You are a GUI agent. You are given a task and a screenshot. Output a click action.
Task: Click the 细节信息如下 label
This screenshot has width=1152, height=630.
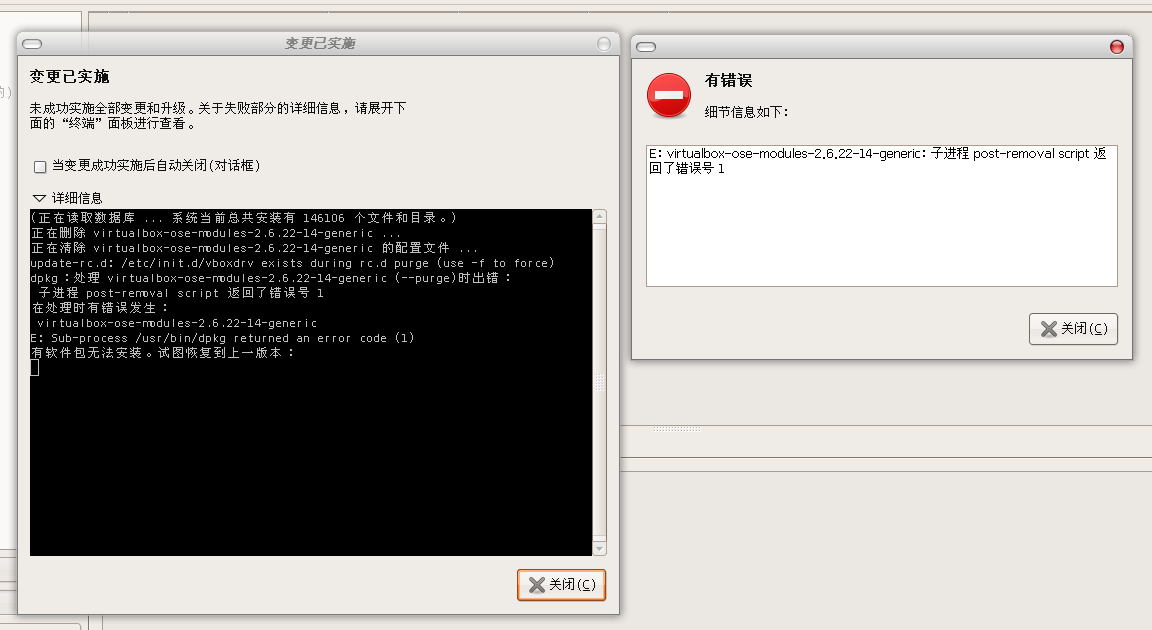746,112
